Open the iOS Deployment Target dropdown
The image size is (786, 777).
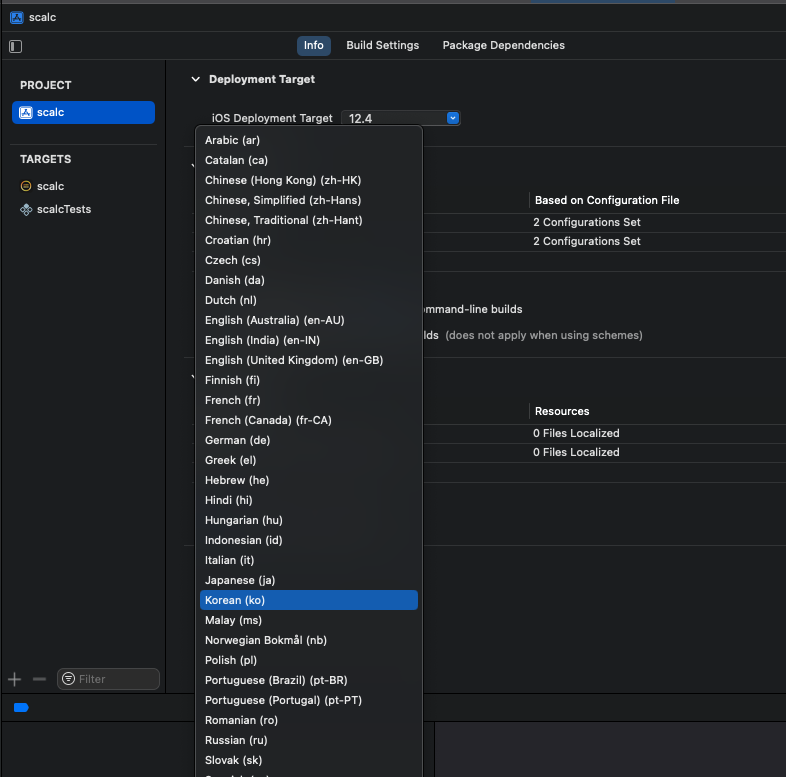(453, 118)
